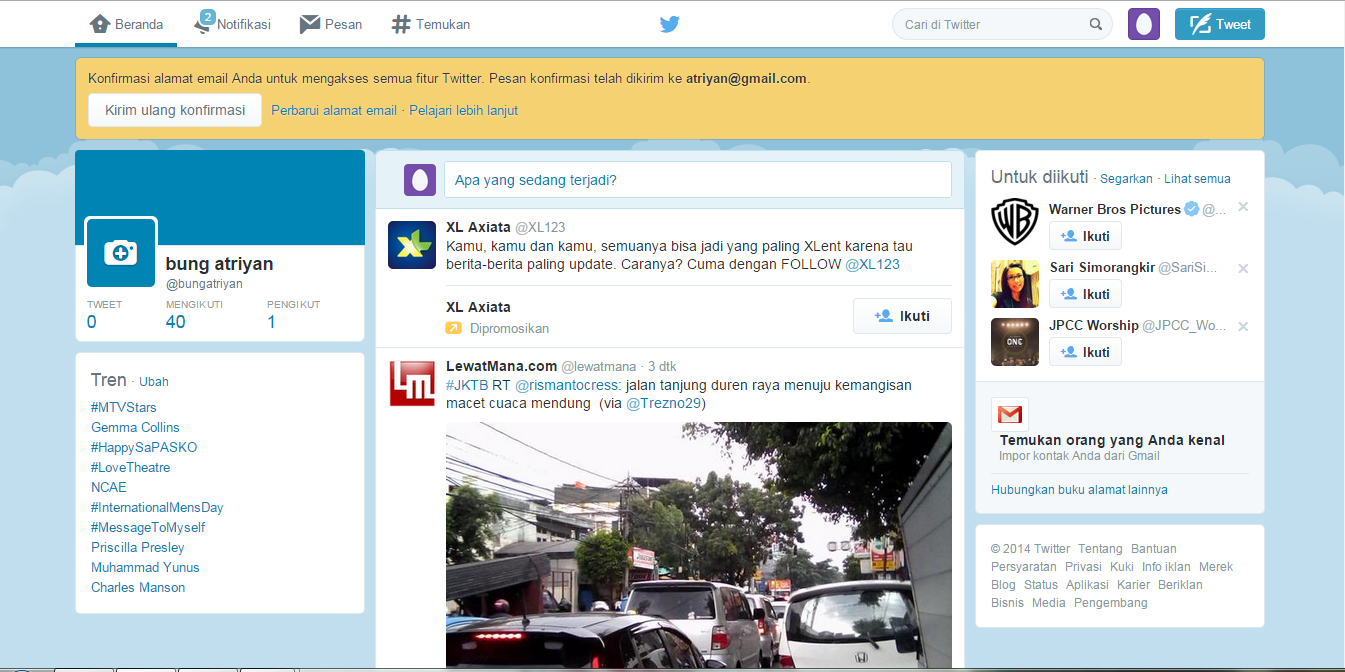Screen dimensions: 1345x672
Task: Click the Cari di Twitter search field
Action: coord(1002,25)
